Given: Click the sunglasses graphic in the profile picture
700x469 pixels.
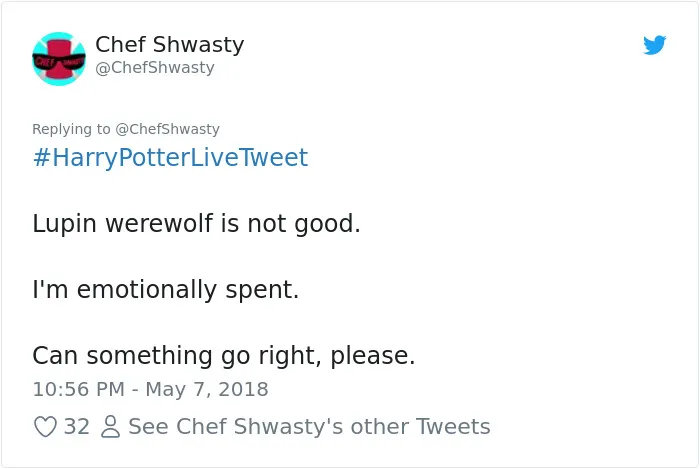Looking at the screenshot, I should pos(59,62).
